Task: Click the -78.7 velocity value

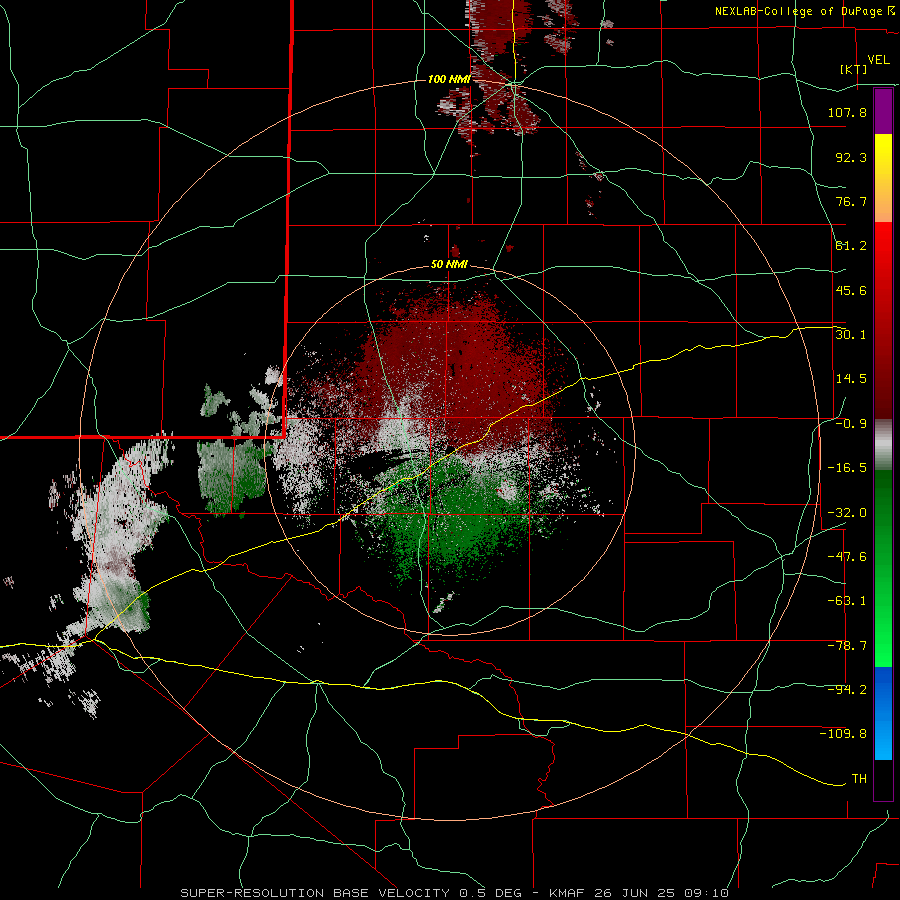Action: [847, 646]
